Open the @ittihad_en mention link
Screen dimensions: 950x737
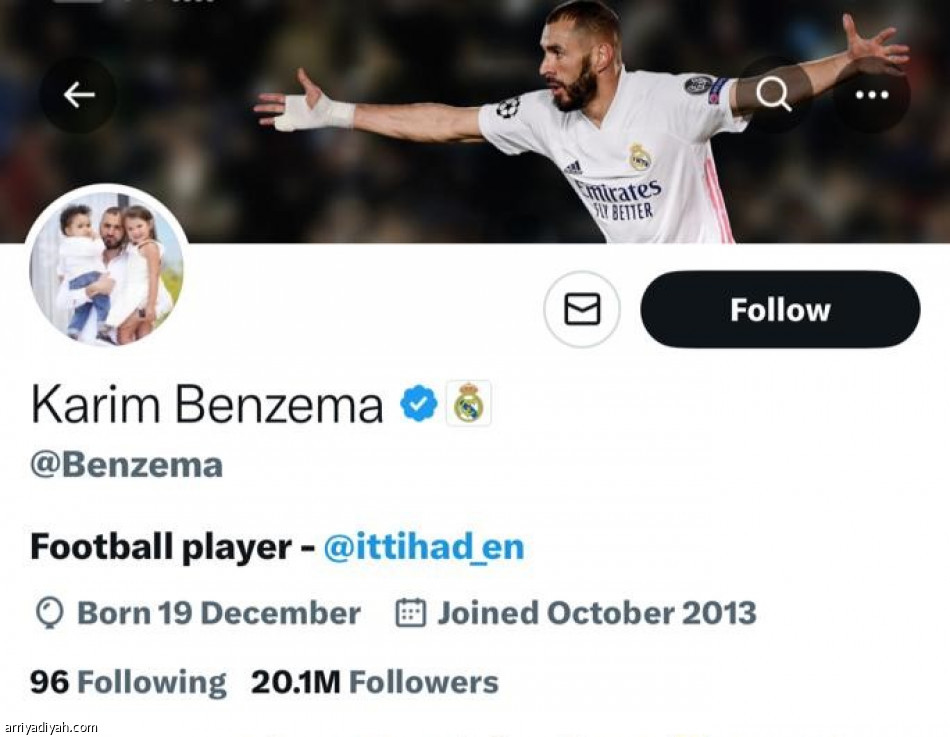pyautogui.click(x=423, y=547)
